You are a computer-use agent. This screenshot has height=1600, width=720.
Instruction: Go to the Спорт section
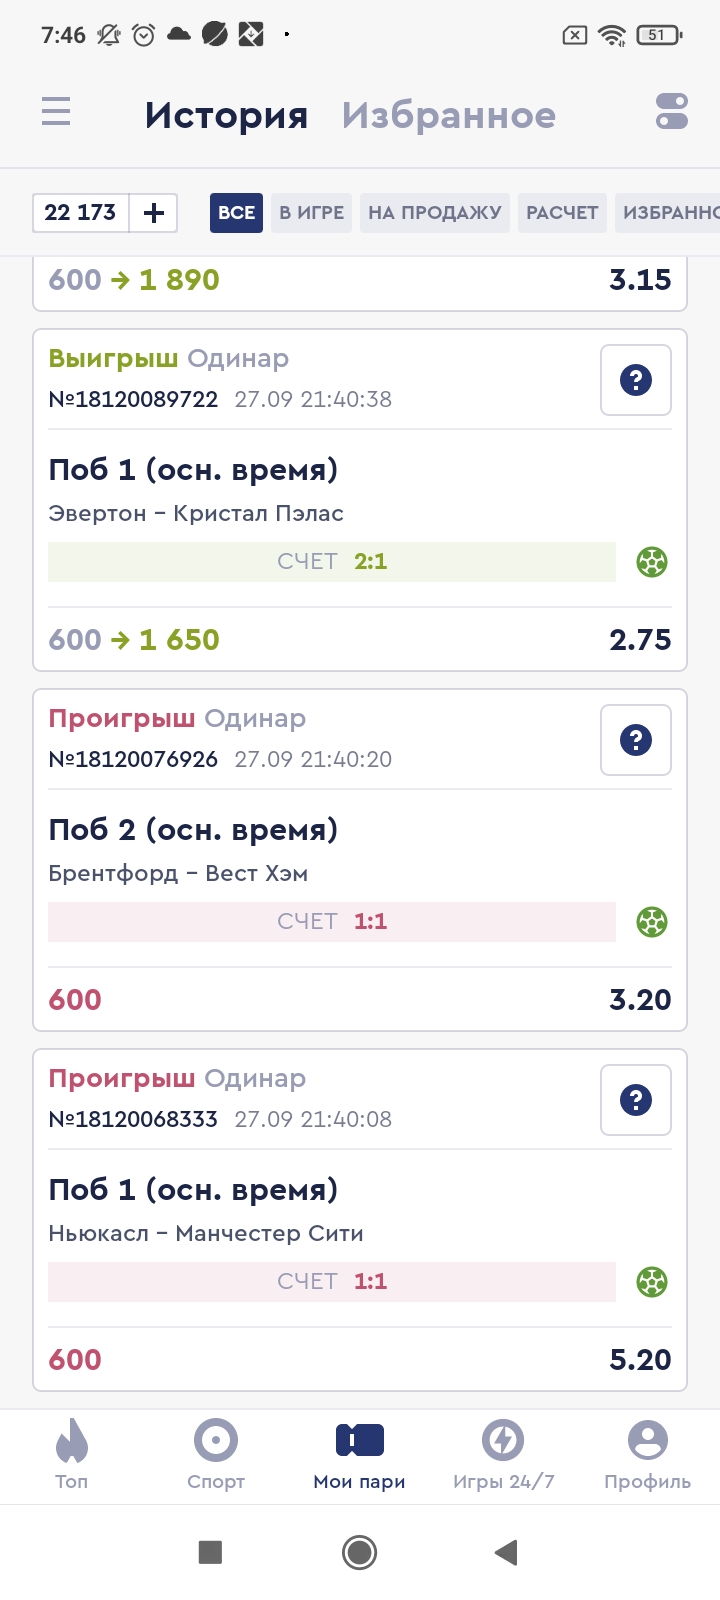(216, 1455)
